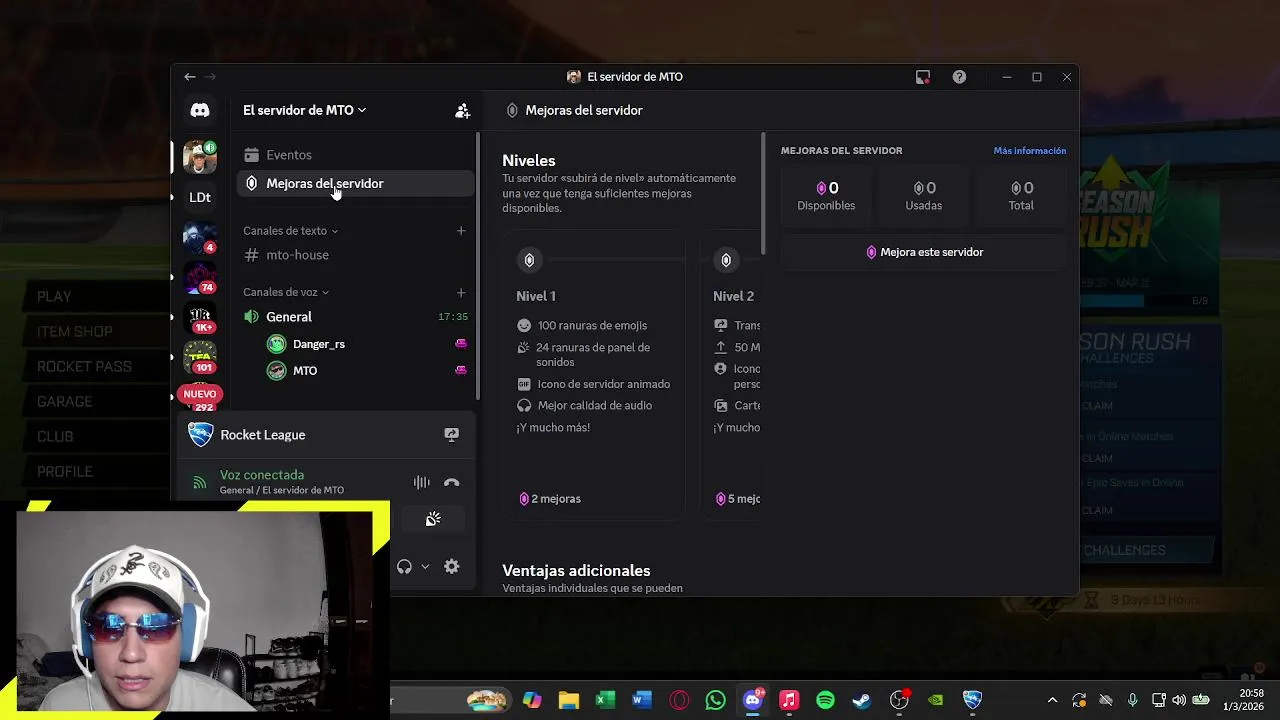
Task: Open OBS Studio from taskbar
Action: [899, 700]
